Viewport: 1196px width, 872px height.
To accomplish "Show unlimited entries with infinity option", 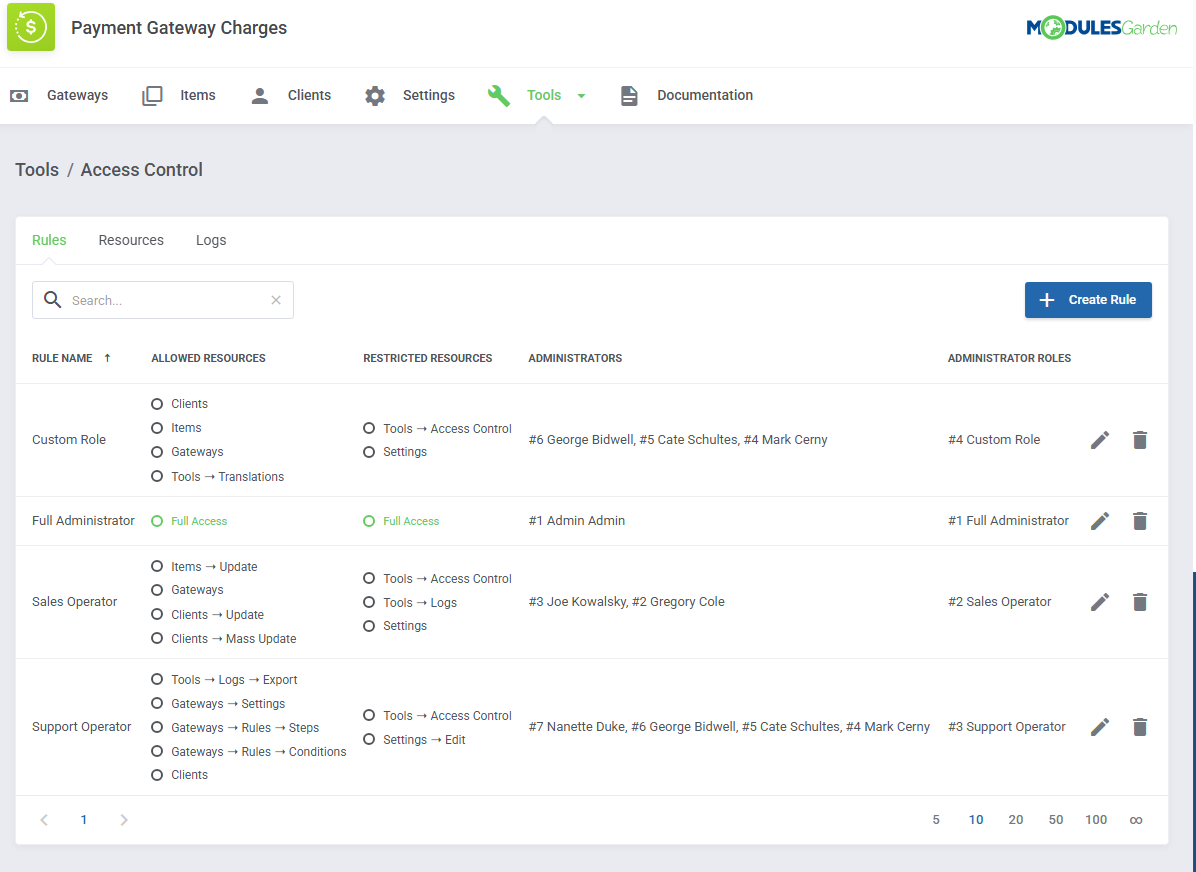I will tap(1136, 820).
